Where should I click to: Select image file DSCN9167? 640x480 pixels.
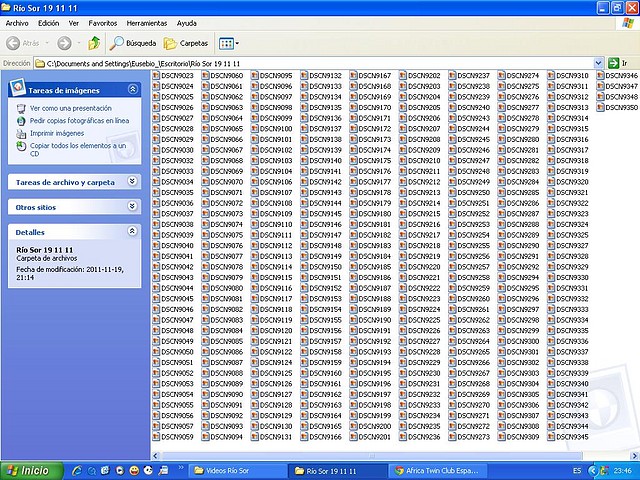(x=371, y=76)
